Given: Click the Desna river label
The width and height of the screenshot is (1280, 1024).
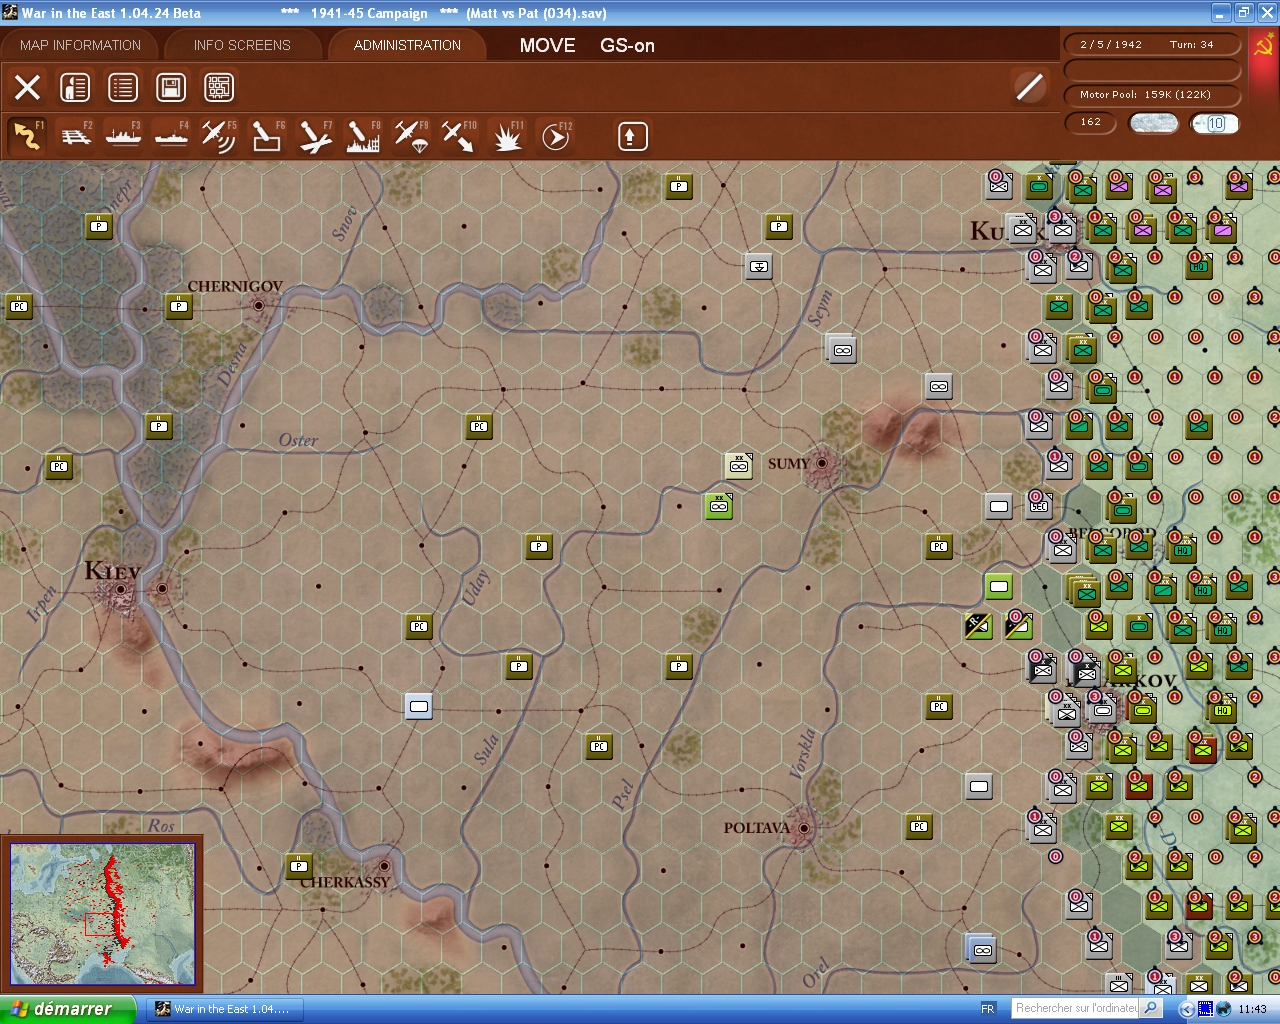Looking at the screenshot, I should [231, 364].
